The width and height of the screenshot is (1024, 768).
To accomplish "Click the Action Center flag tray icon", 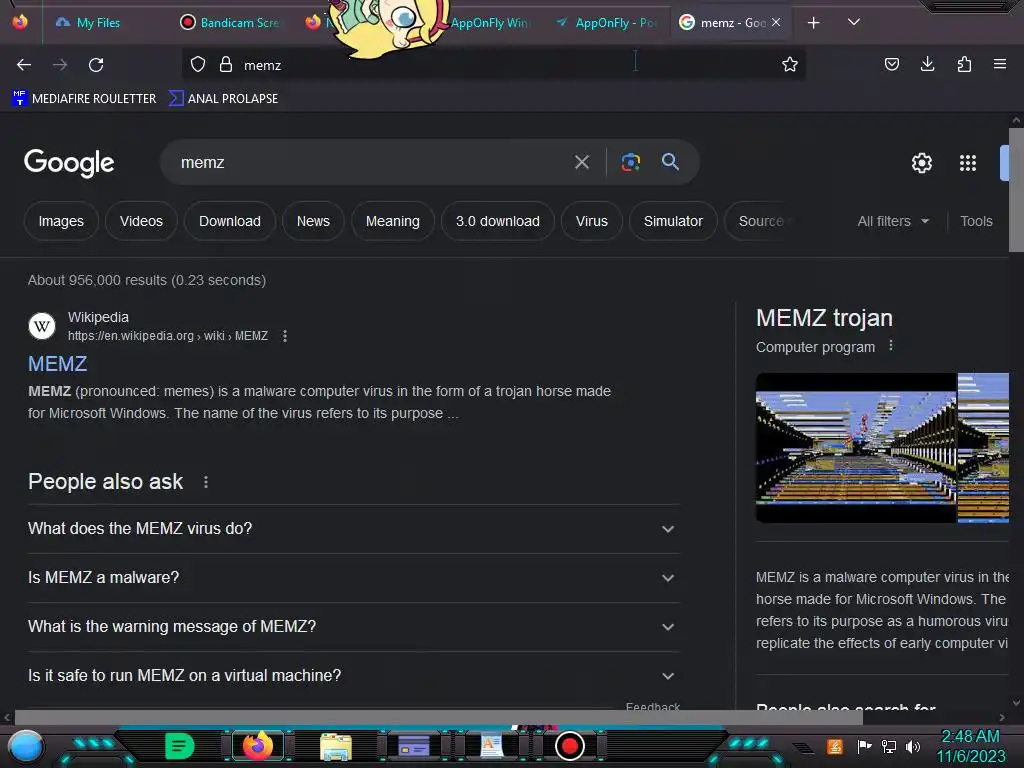I will click(864, 746).
